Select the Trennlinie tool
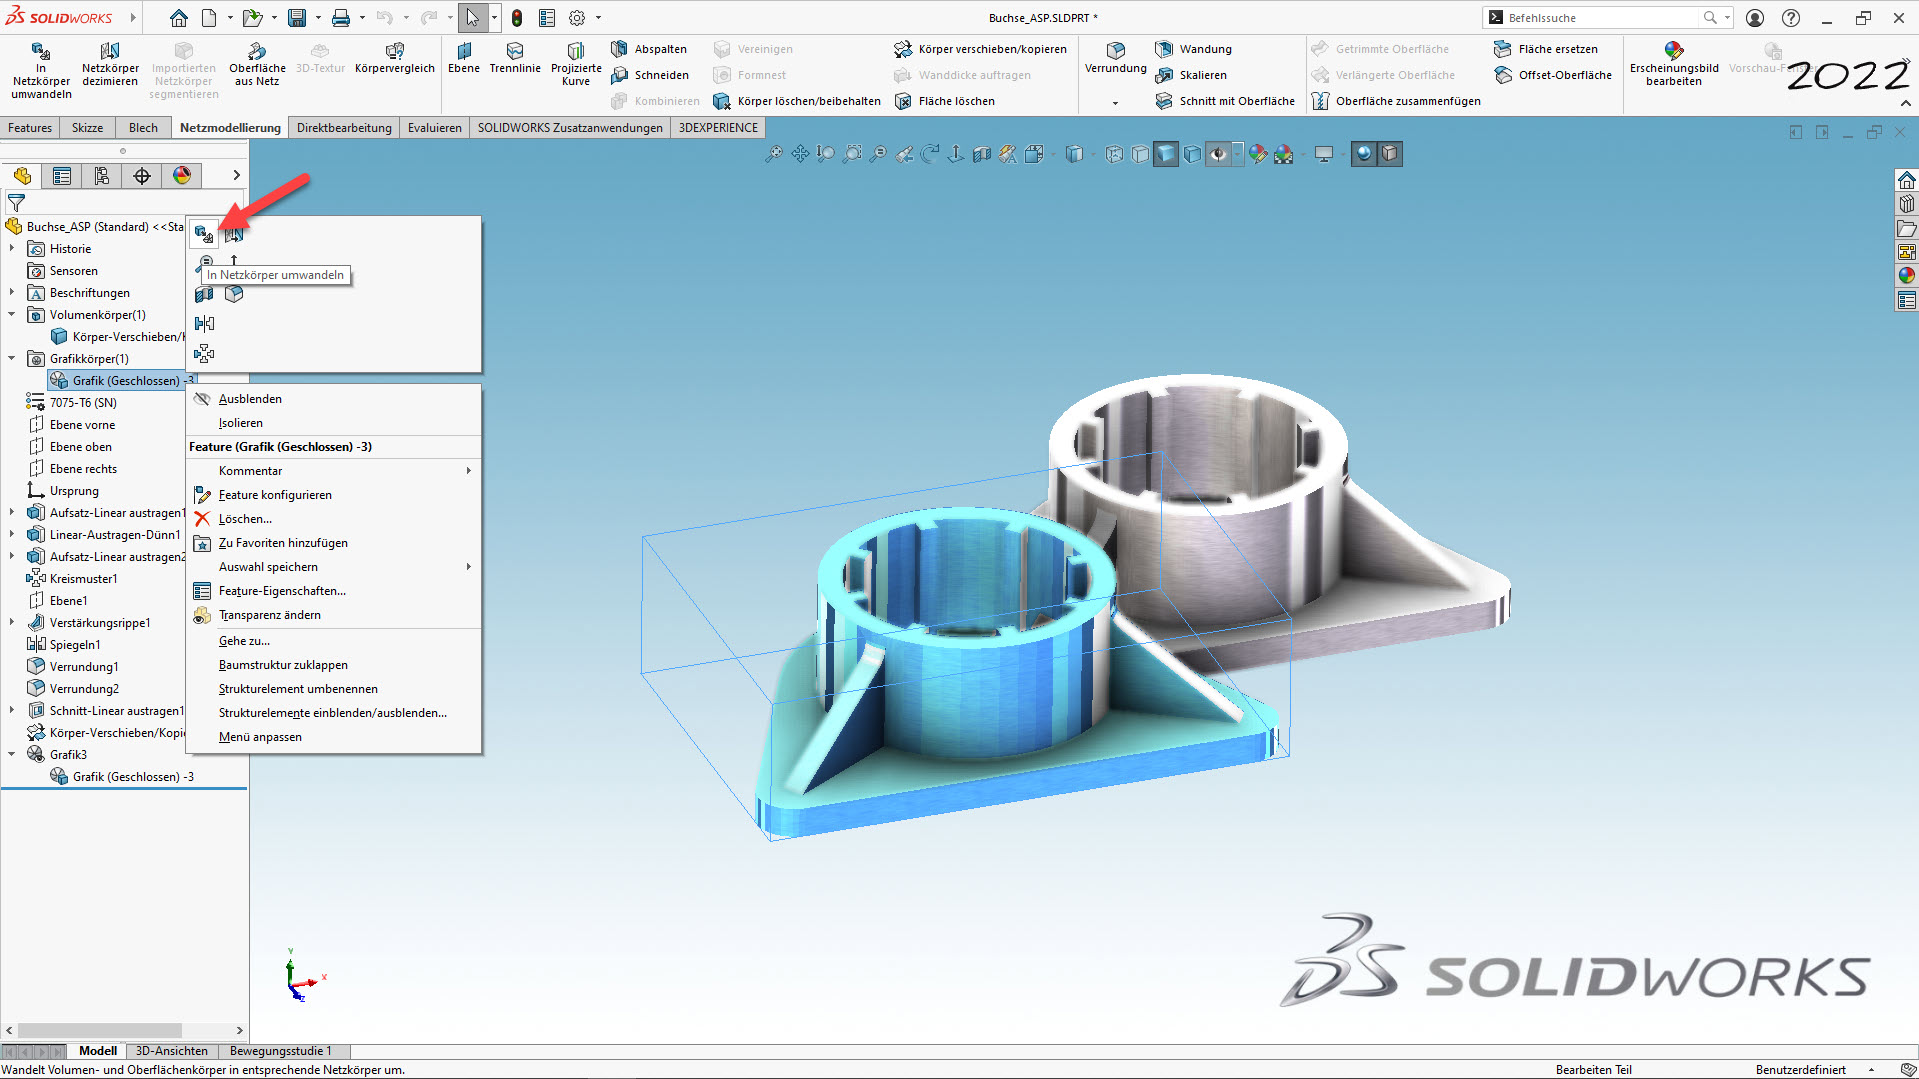Image resolution: width=1919 pixels, height=1079 pixels. pos(515,59)
